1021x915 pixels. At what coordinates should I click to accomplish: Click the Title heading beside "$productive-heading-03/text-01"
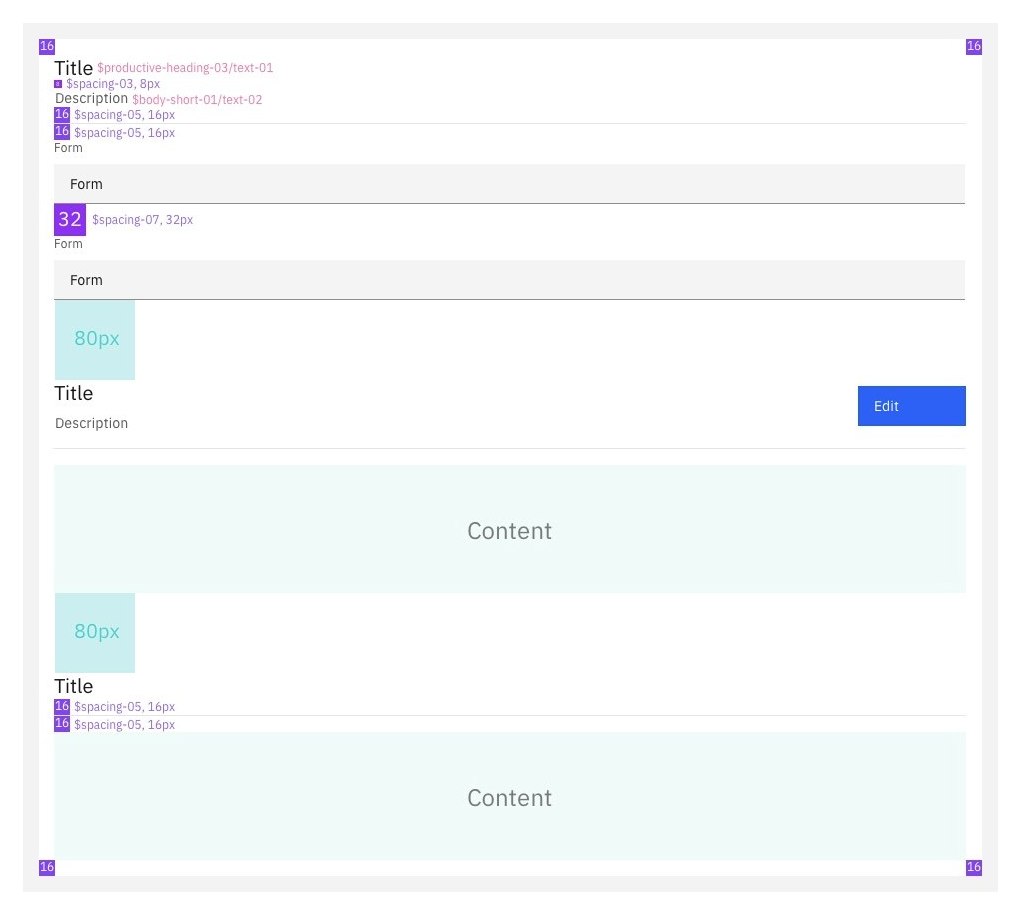tap(74, 68)
